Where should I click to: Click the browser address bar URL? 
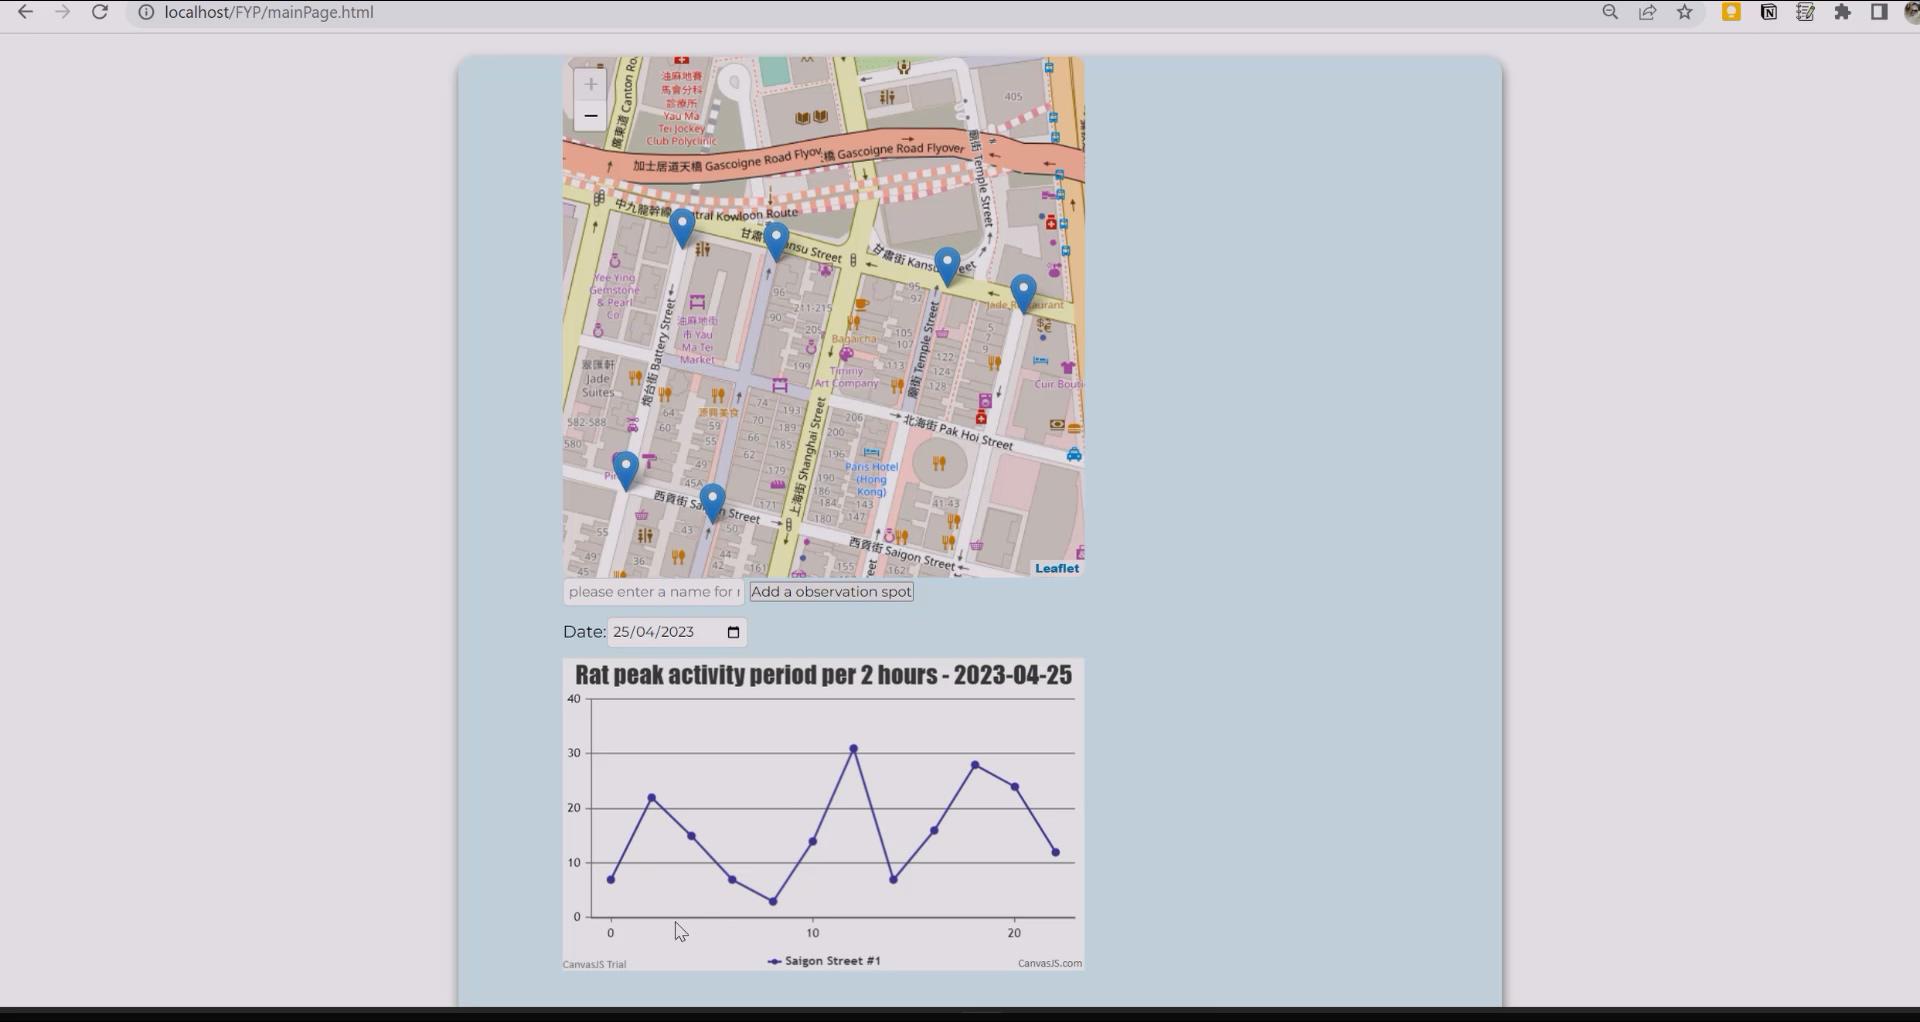point(269,12)
